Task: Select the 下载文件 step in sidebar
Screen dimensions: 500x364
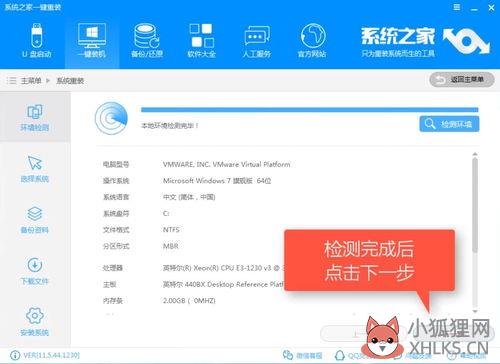Action: 35,271
